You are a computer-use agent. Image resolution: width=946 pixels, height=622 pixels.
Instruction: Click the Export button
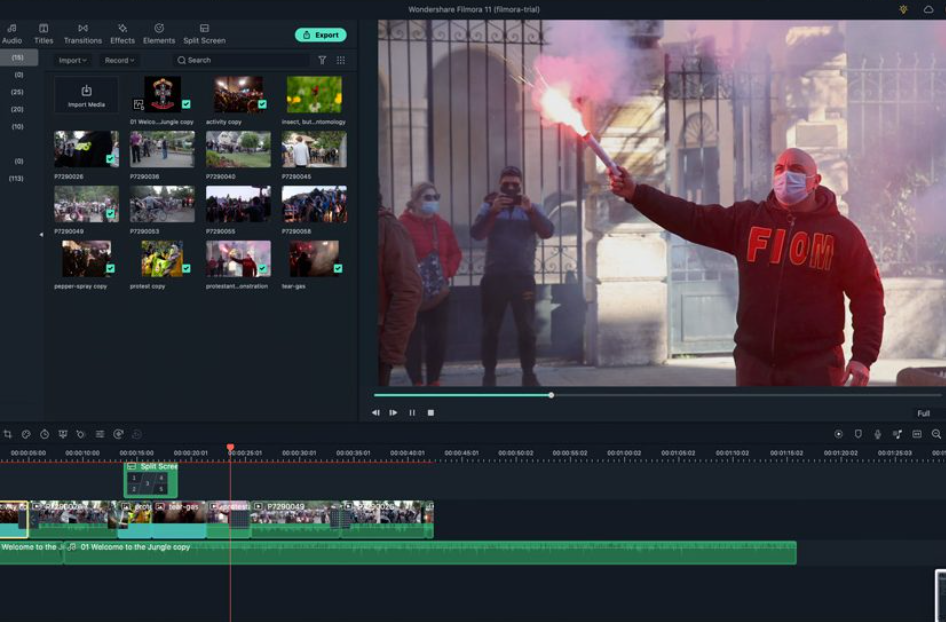click(x=320, y=35)
